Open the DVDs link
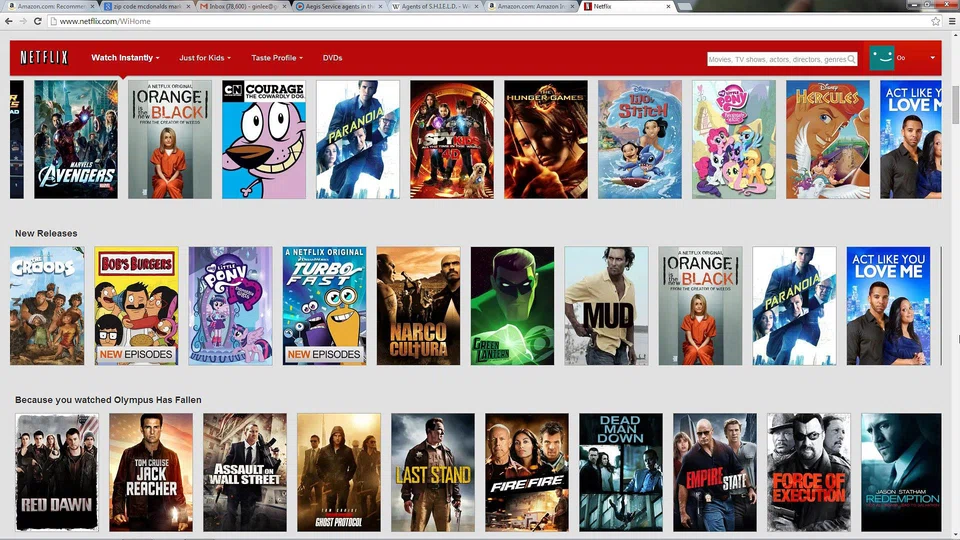 332,58
